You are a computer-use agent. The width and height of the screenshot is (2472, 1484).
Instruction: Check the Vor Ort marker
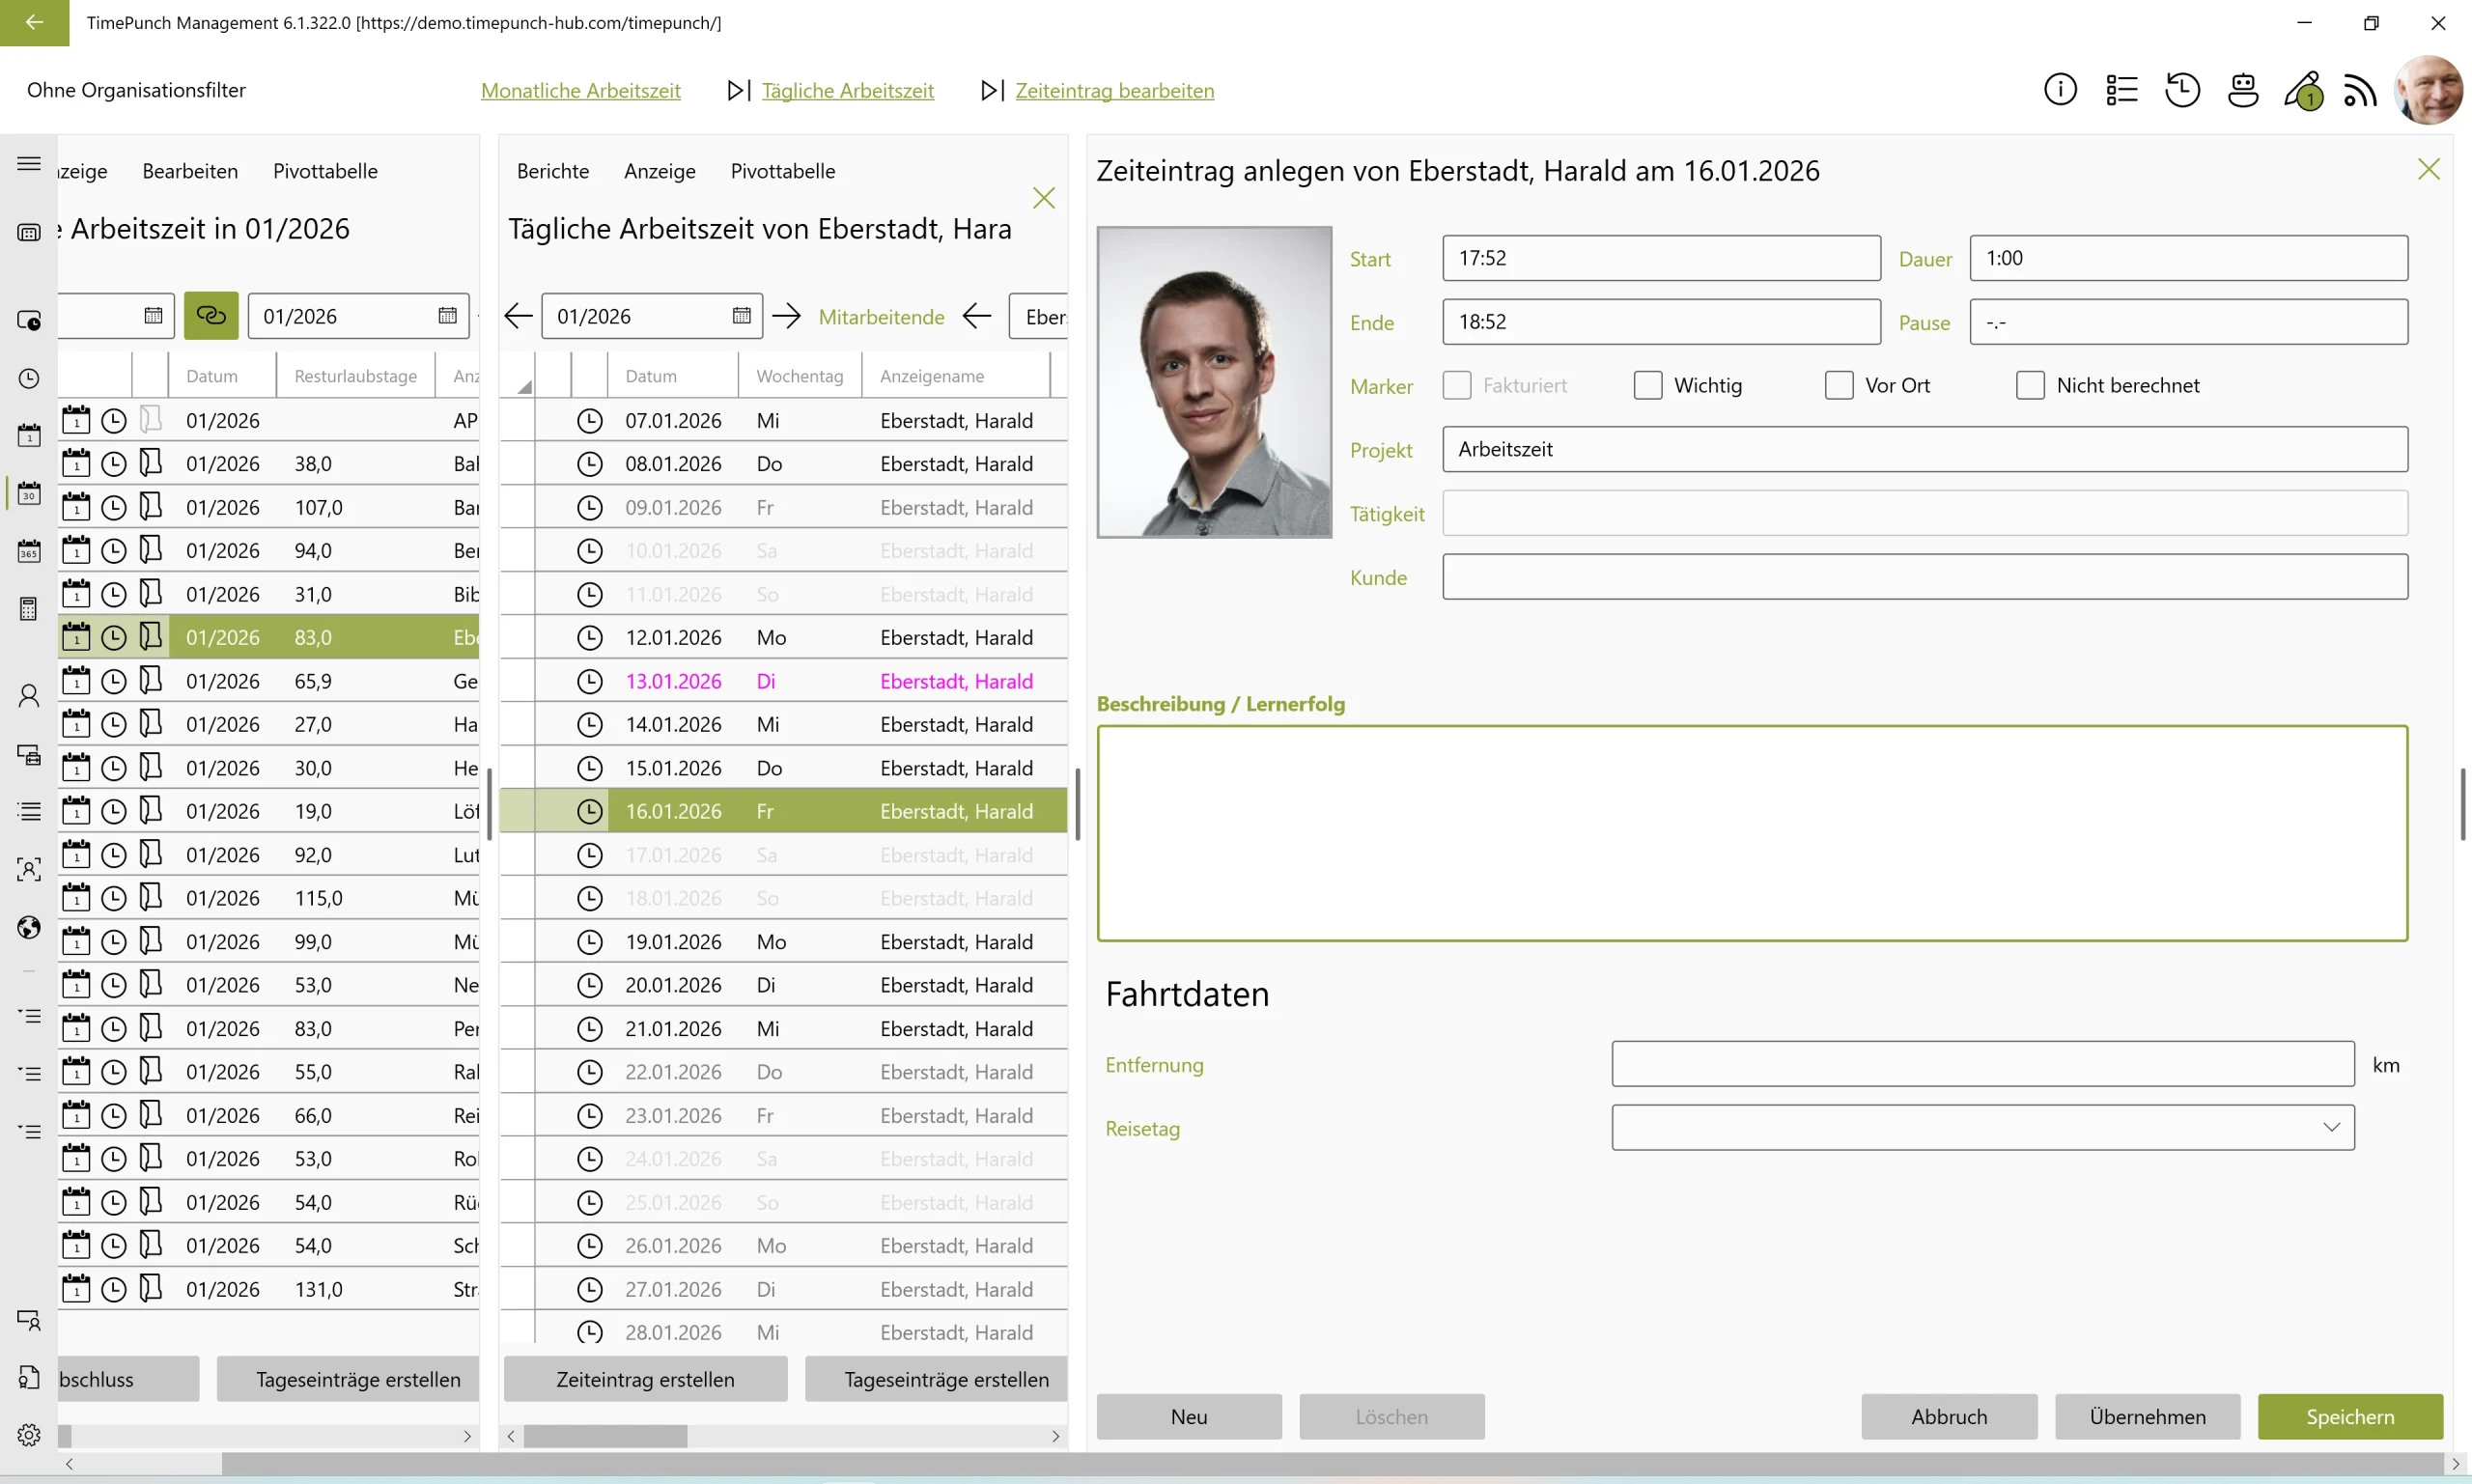tap(1838, 386)
